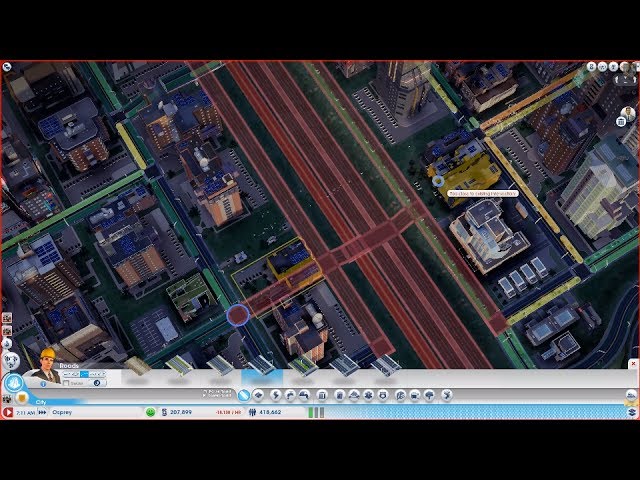Pause or play the simulation with red button
The height and width of the screenshot is (480, 640).
click(8, 412)
